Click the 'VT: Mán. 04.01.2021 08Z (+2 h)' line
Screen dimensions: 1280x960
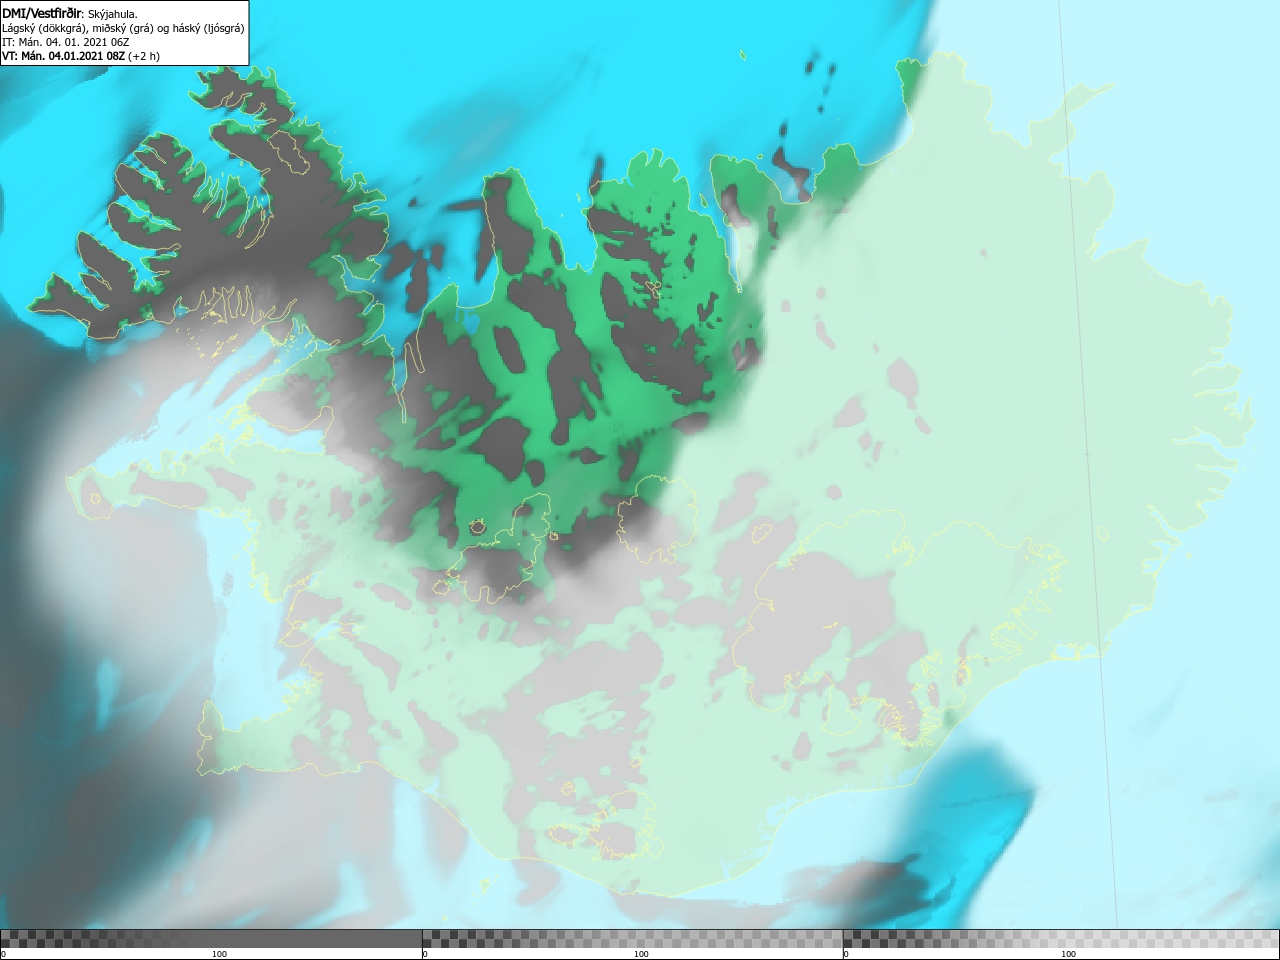[81, 56]
